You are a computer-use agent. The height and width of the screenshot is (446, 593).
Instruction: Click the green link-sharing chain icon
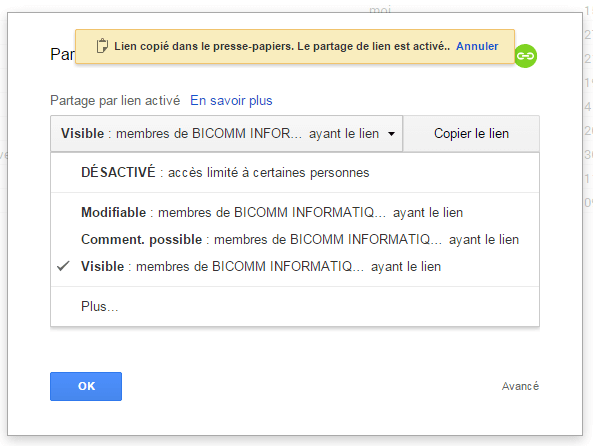[525, 56]
